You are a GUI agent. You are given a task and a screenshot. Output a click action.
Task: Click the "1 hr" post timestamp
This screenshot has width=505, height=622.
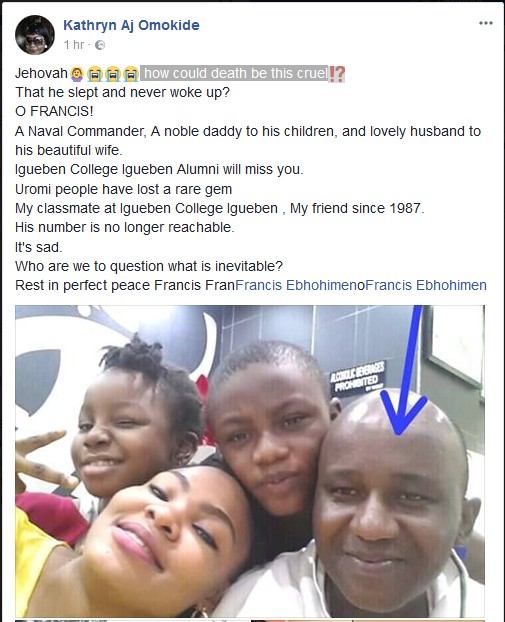coord(74,45)
